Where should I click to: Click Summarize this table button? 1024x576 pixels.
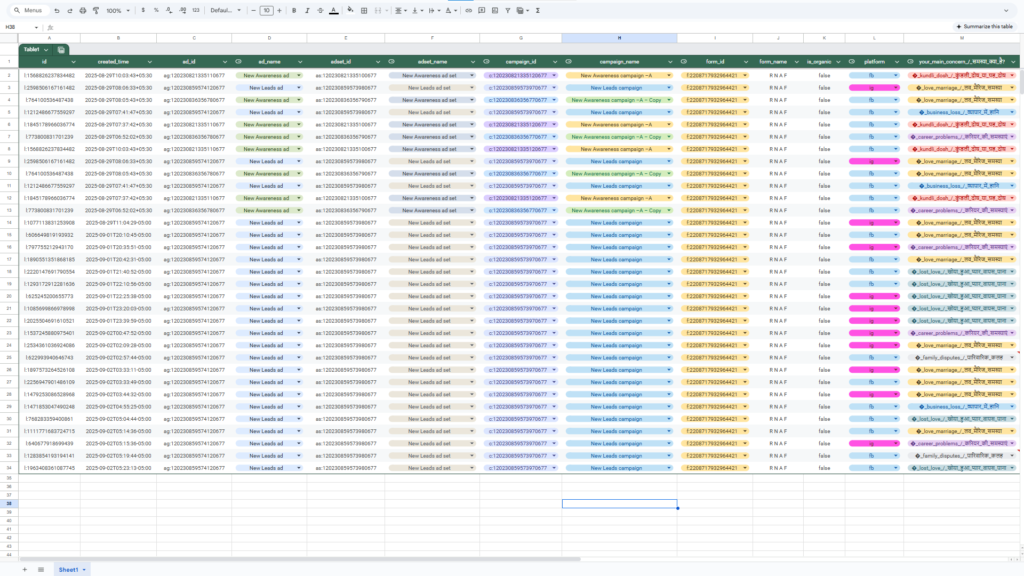tap(986, 27)
